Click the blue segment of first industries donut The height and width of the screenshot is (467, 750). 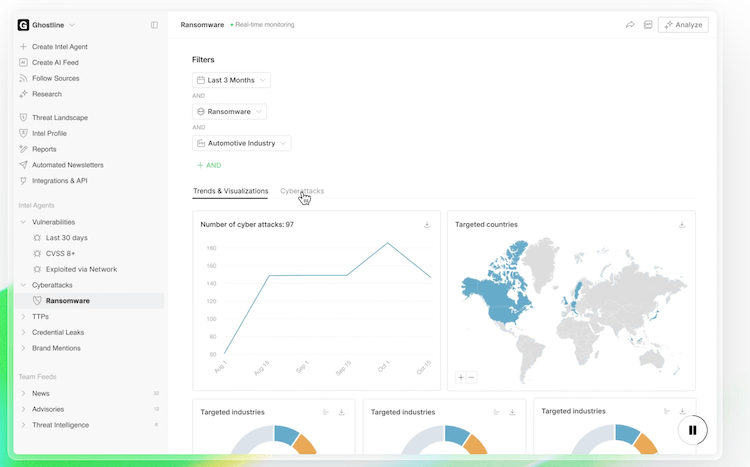[286, 434]
